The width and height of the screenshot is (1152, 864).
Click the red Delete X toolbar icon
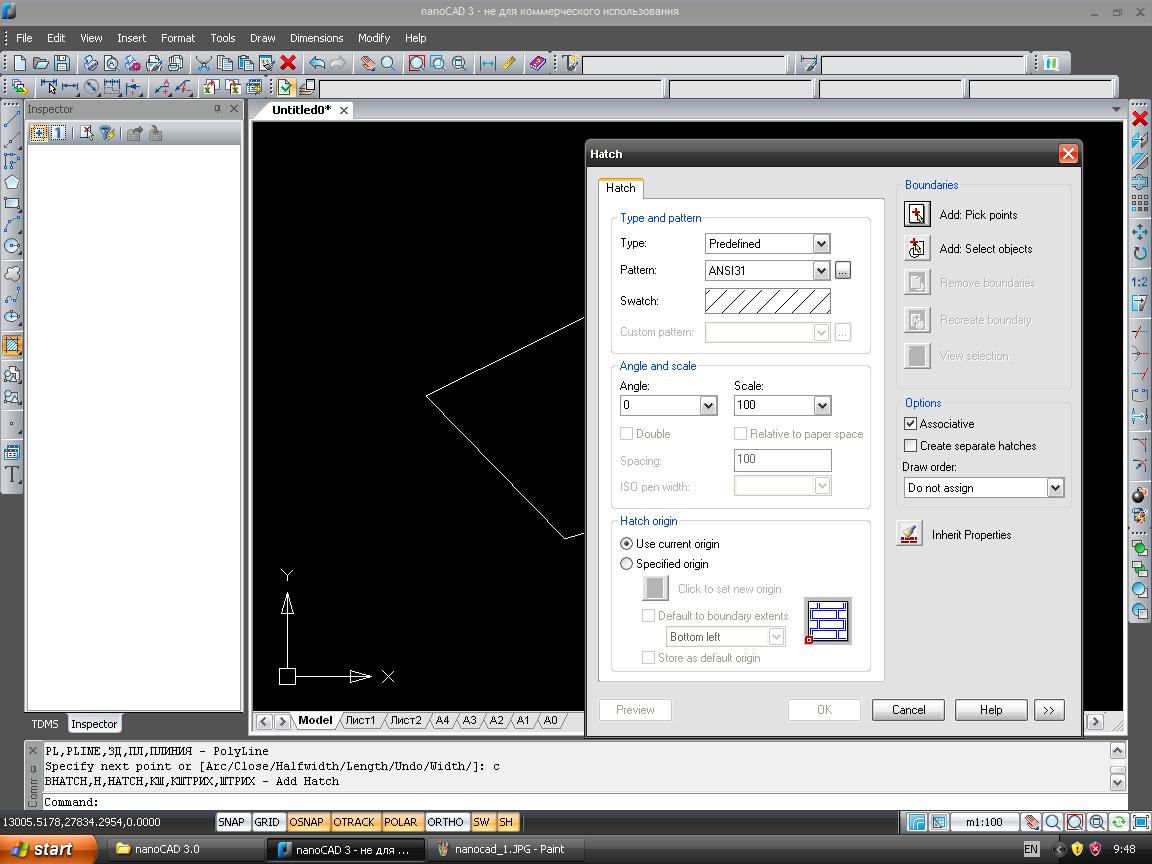pos(288,64)
